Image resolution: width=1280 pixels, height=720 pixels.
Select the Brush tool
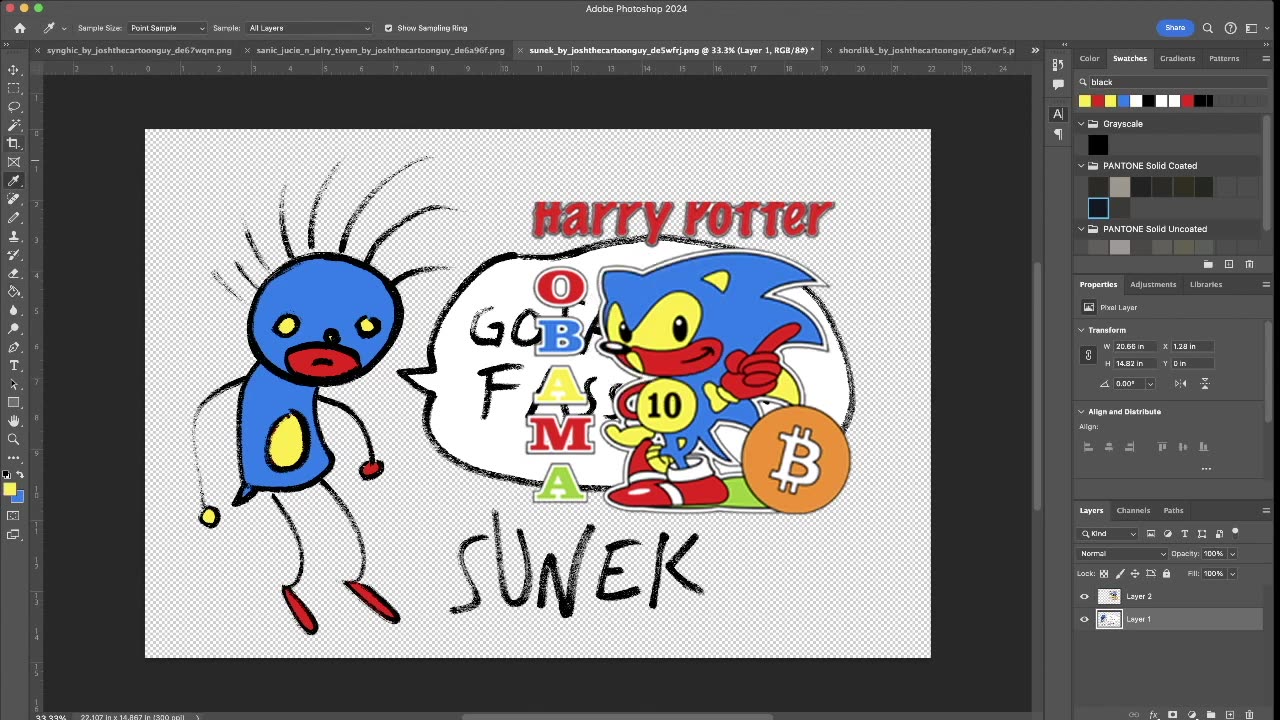tap(14, 217)
